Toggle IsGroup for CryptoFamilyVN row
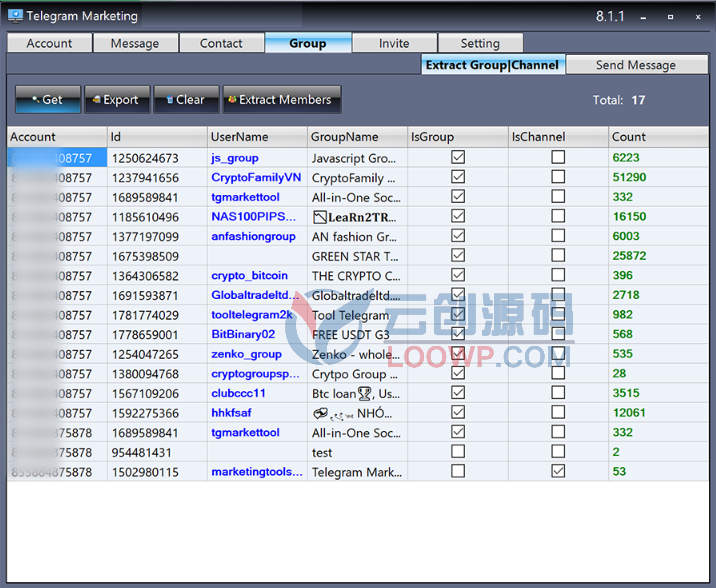Screen dimensions: 716x588 [458, 177]
